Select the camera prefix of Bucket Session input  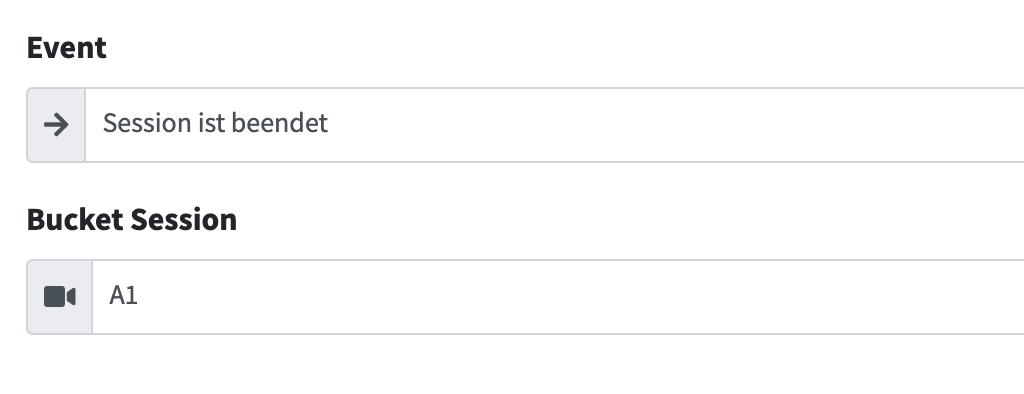point(59,297)
